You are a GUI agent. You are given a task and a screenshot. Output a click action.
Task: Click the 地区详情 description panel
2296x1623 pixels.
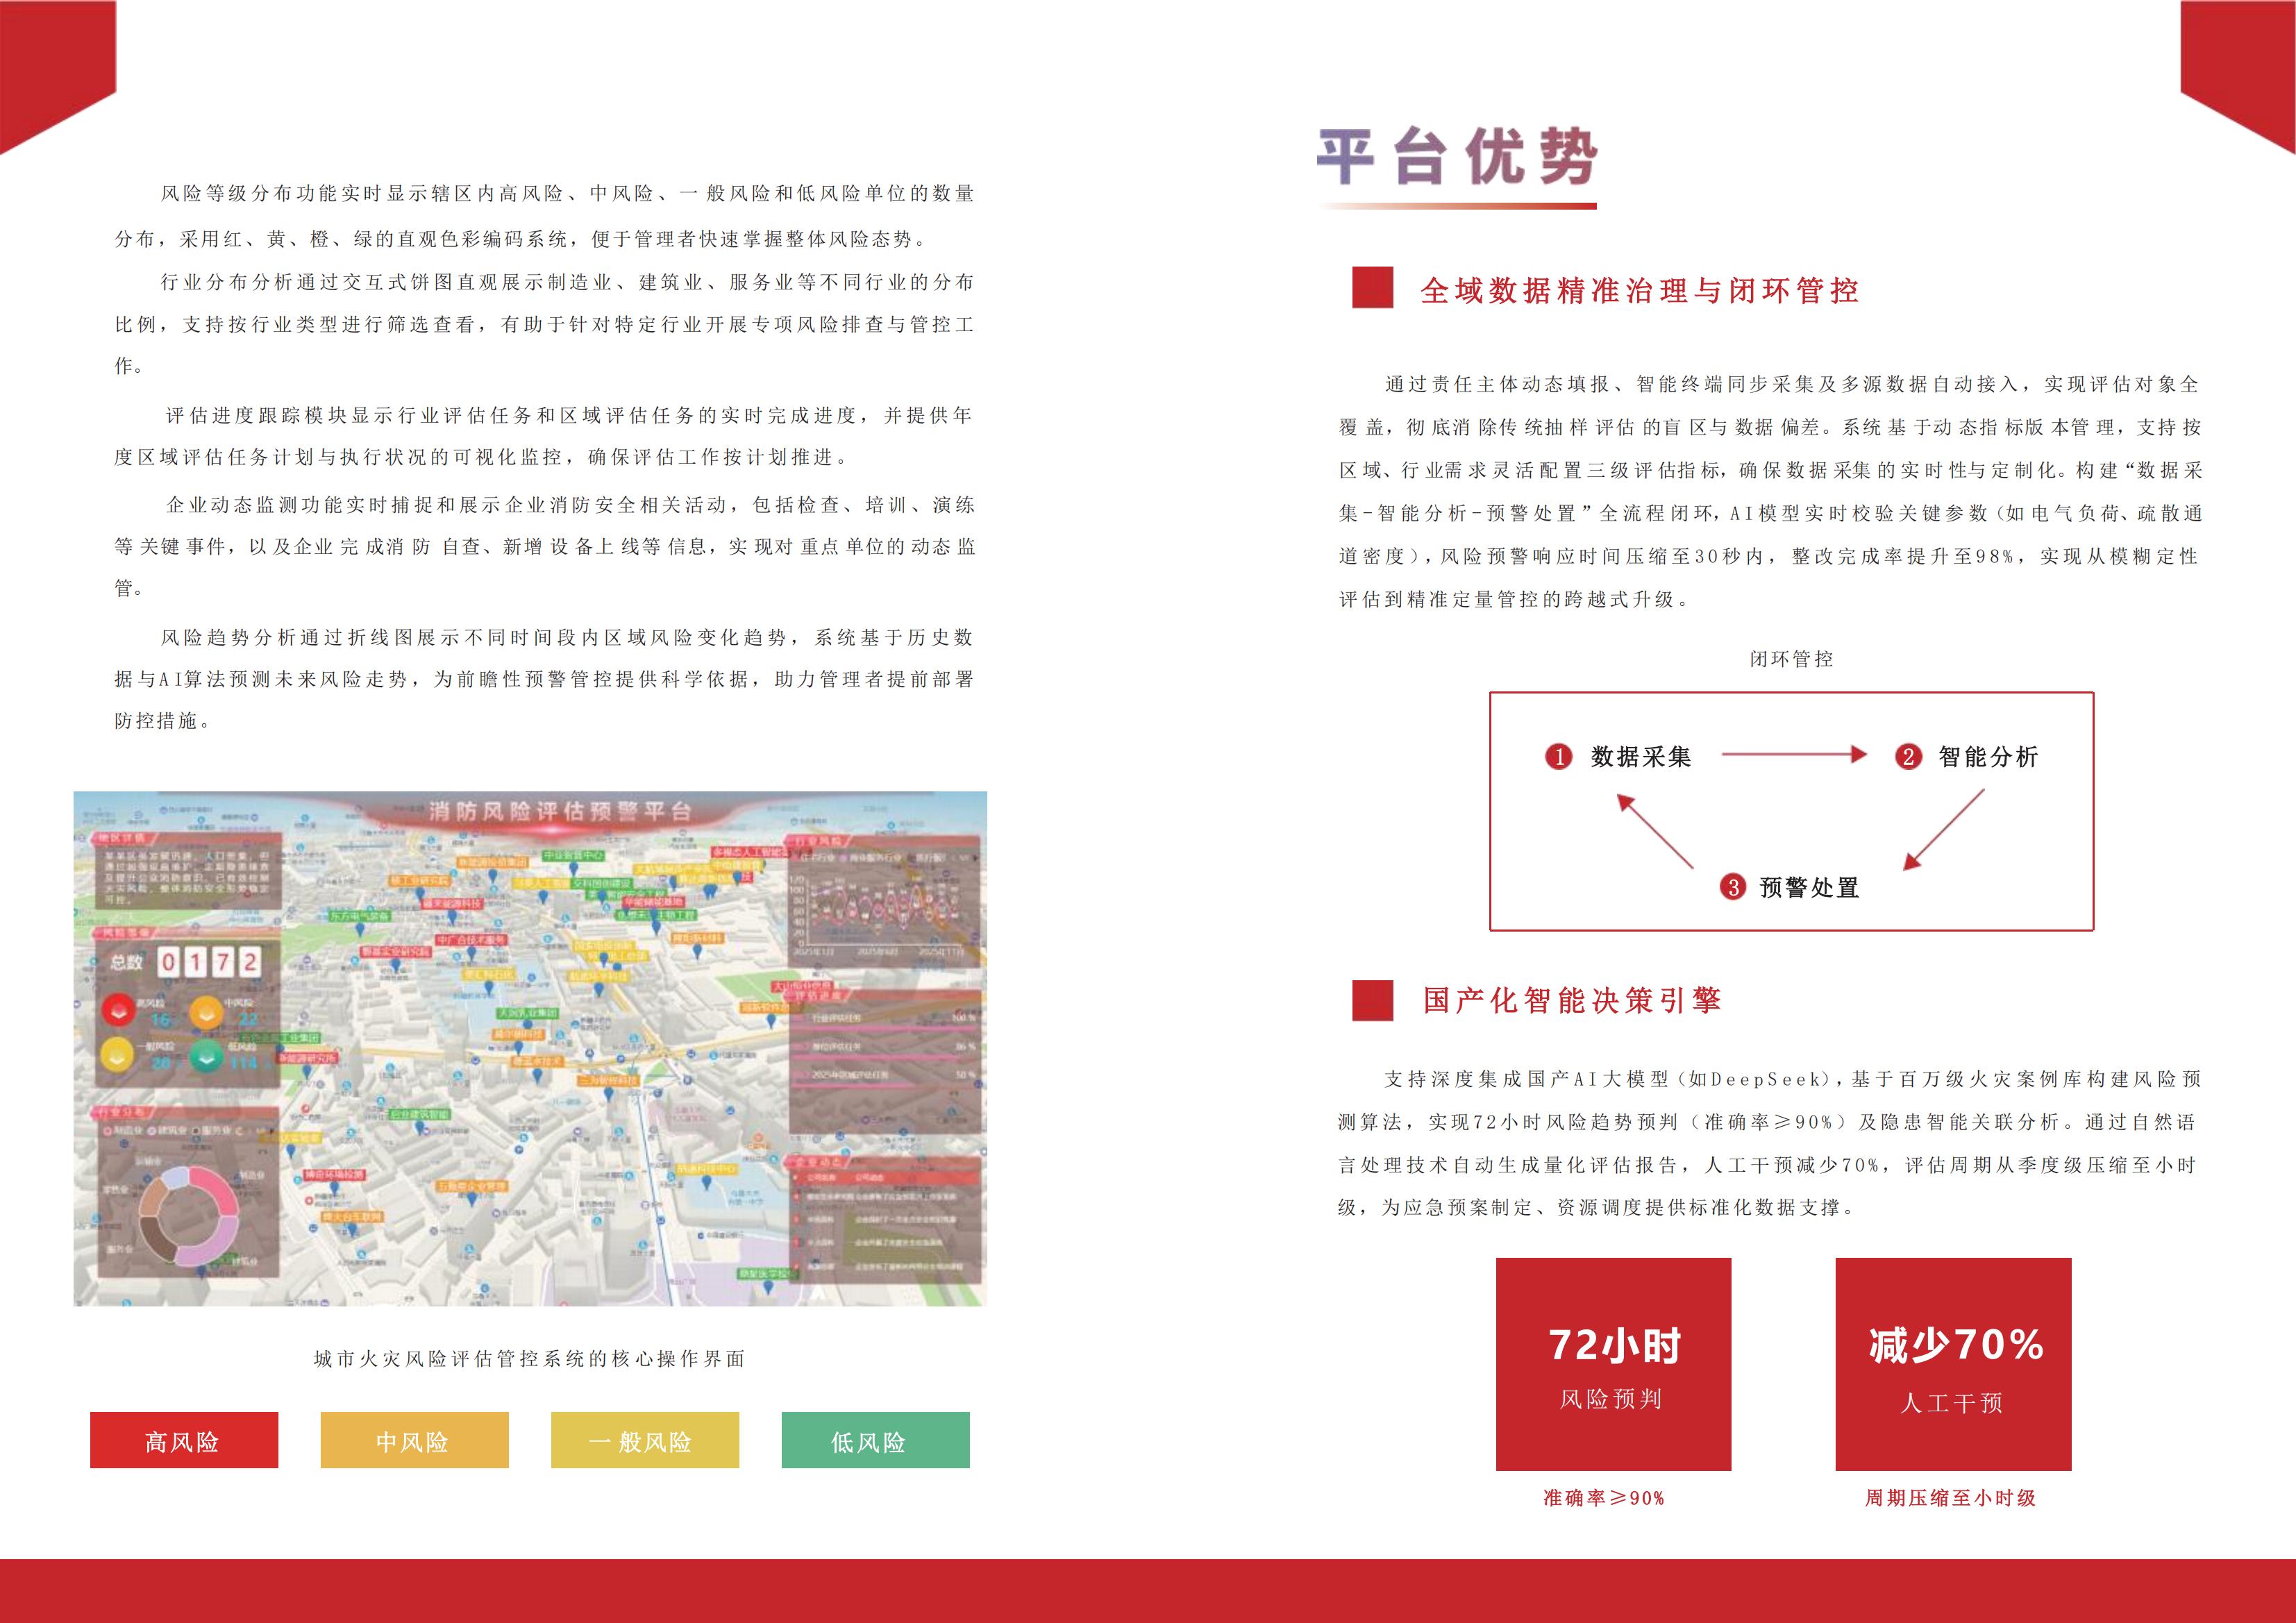click(x=187, y=871)
